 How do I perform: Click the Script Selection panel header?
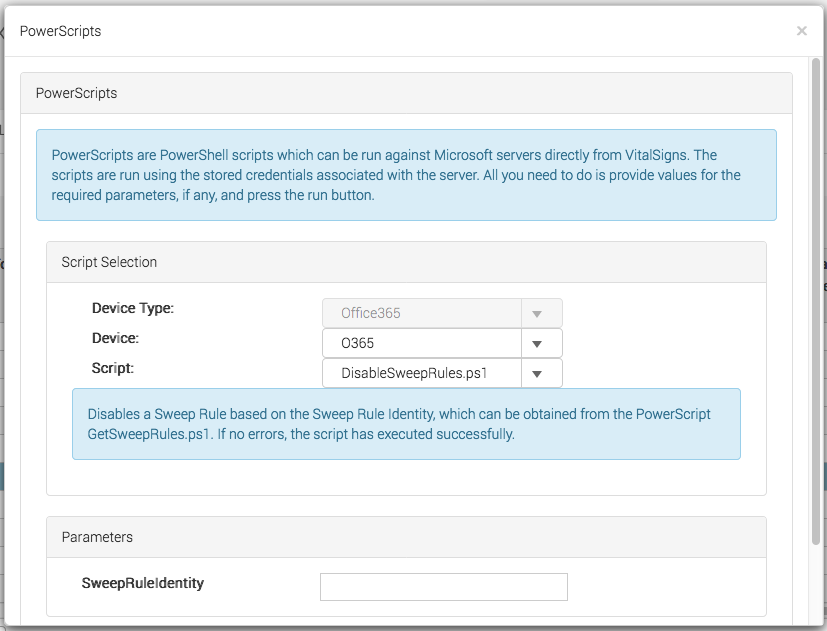(406, 262)
